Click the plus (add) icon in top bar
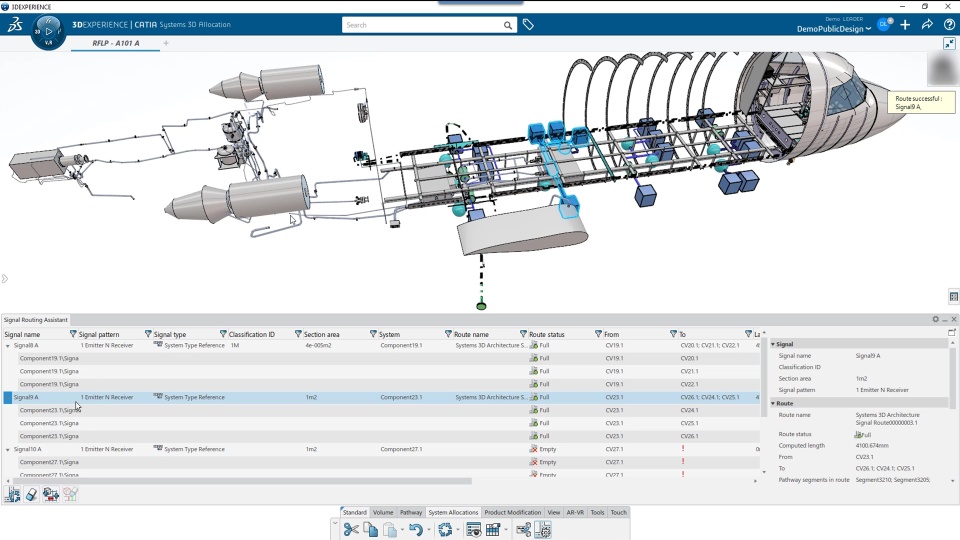The image size is (960, 540). (905, 24)
